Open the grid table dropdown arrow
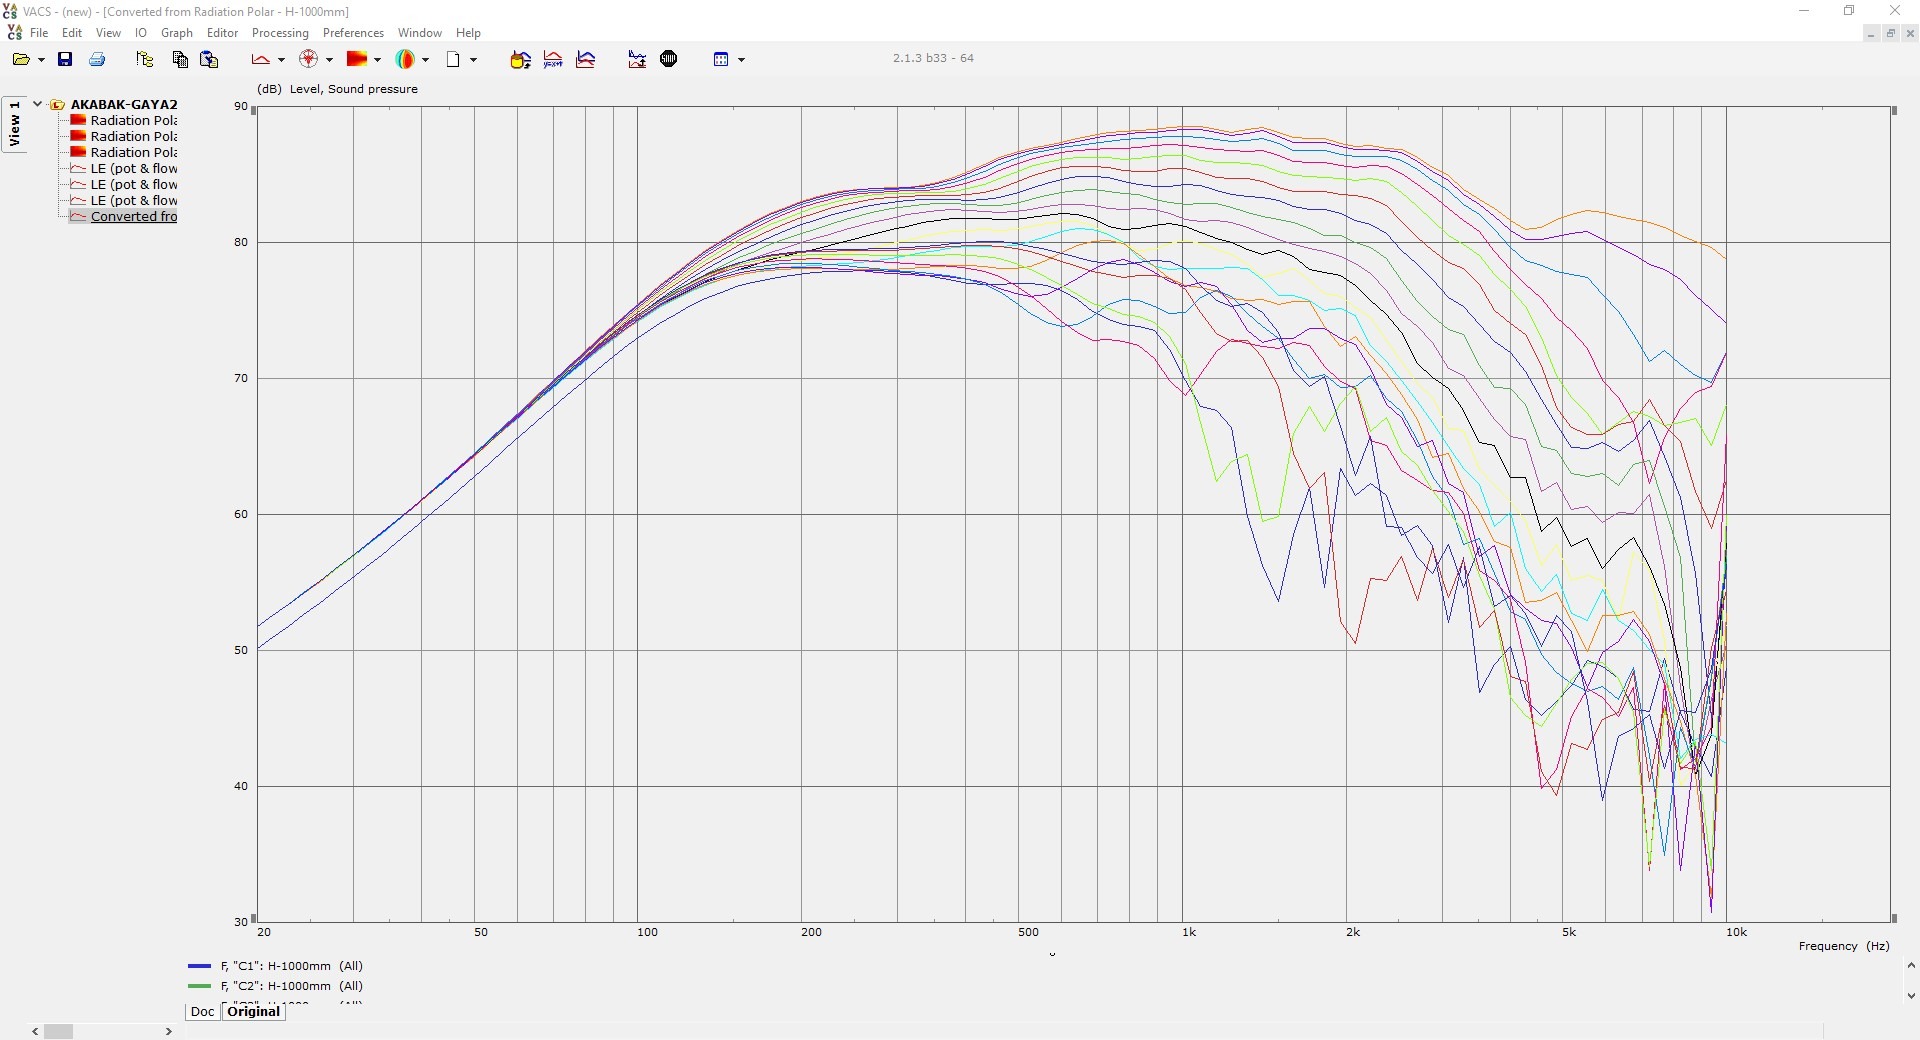The image size is (1920, 1040). [741, 60]
